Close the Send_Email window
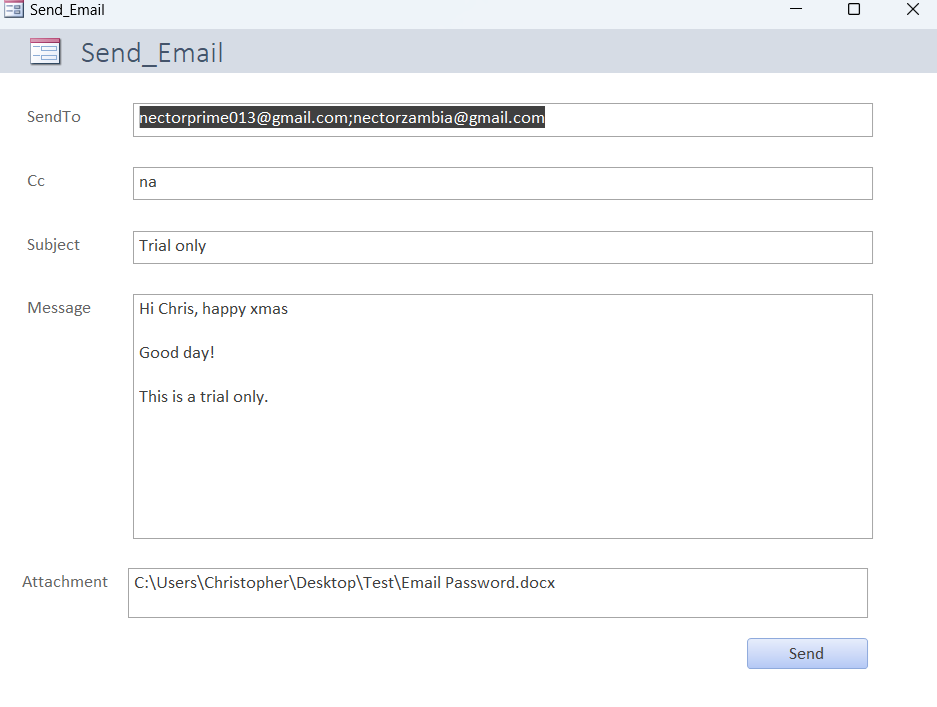The image size is (937, 707). tap(912, 10)
